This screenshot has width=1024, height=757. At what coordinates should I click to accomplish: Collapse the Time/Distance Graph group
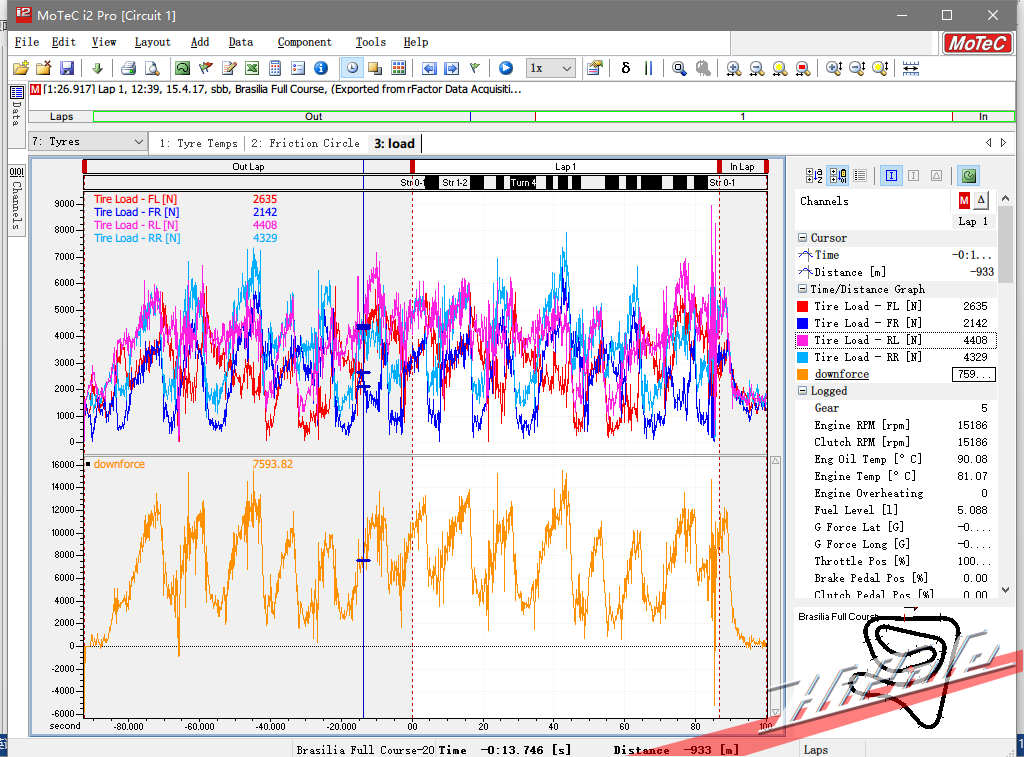pos(803,289)
